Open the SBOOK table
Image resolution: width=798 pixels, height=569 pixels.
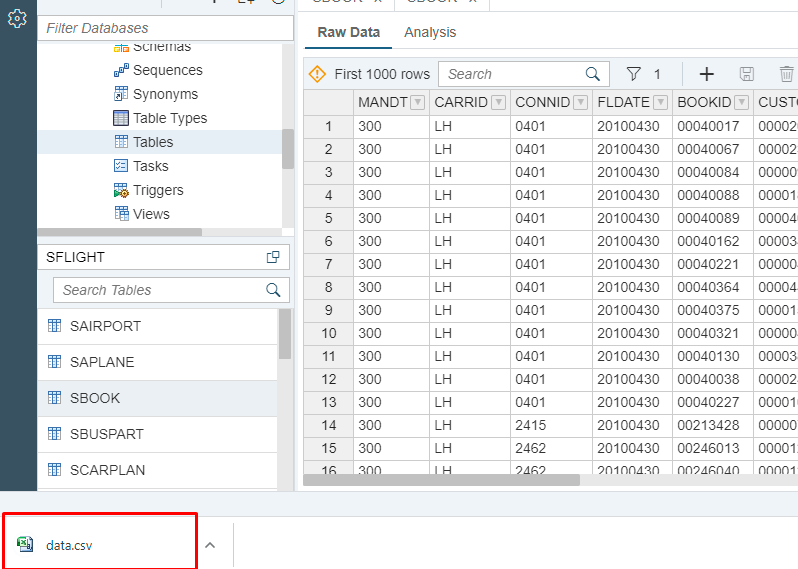(158, 399)
